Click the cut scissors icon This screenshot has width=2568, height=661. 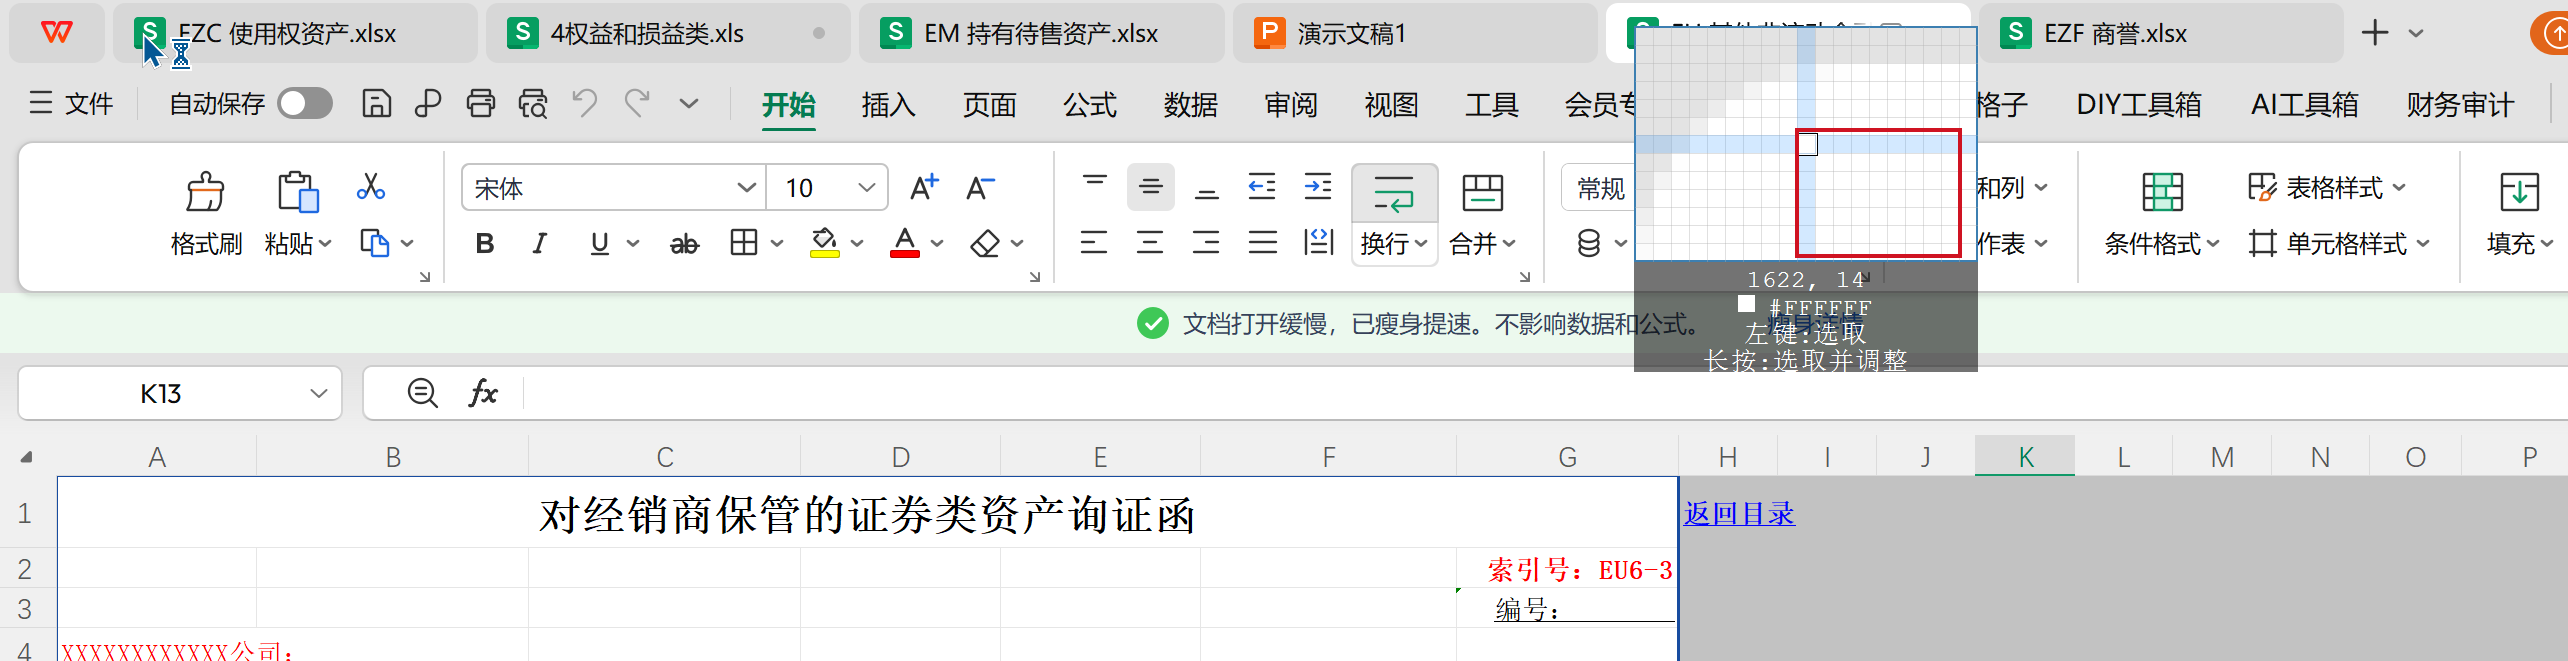tap(371, 186)
